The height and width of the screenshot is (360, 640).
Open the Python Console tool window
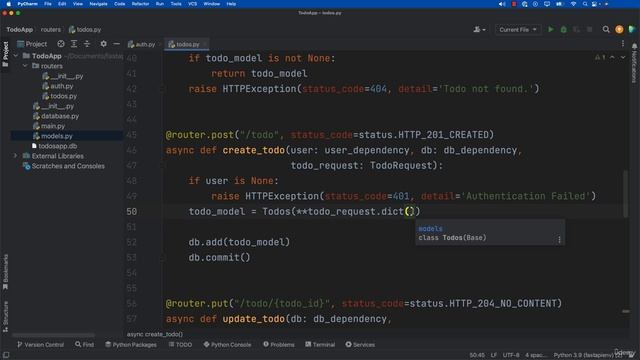click(x=227, y=344)
